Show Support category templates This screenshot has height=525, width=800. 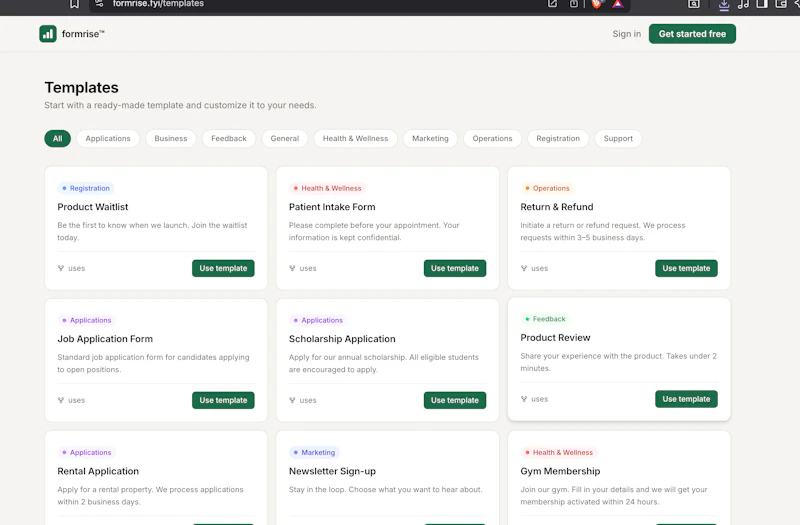click(x=618, y=138)
